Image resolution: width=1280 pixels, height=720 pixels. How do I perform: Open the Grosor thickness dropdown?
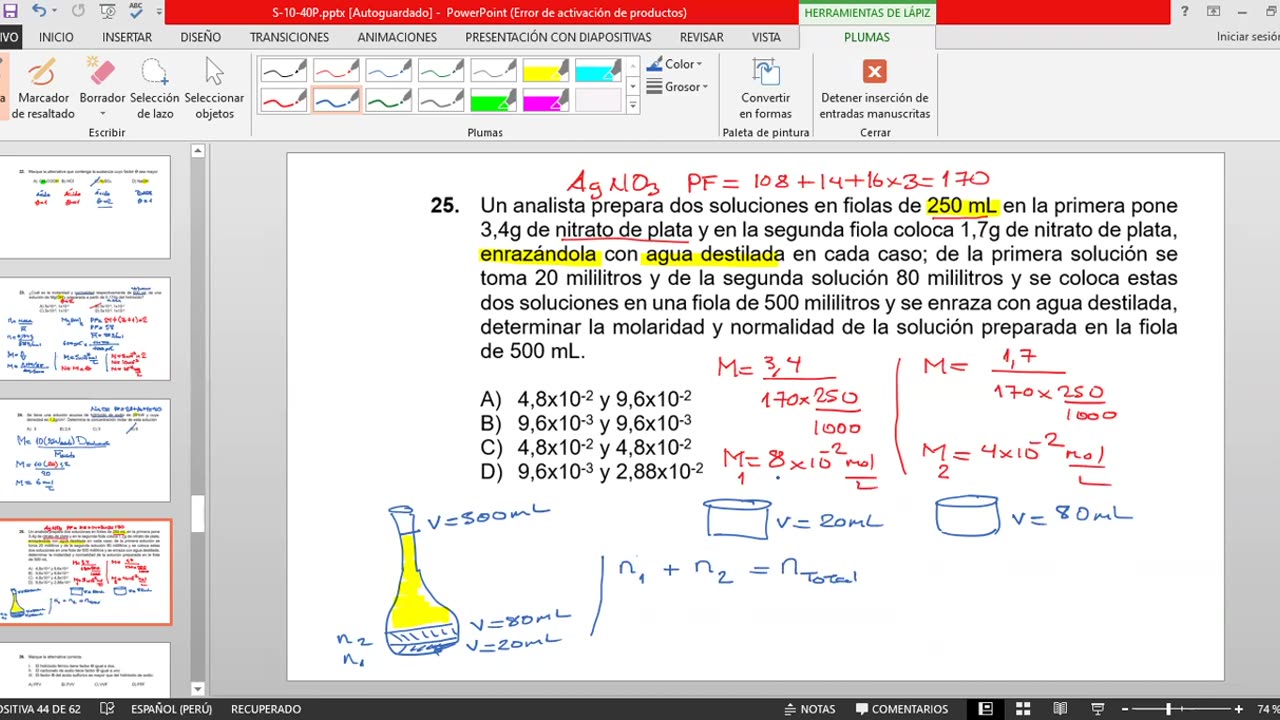coord(678,87)
